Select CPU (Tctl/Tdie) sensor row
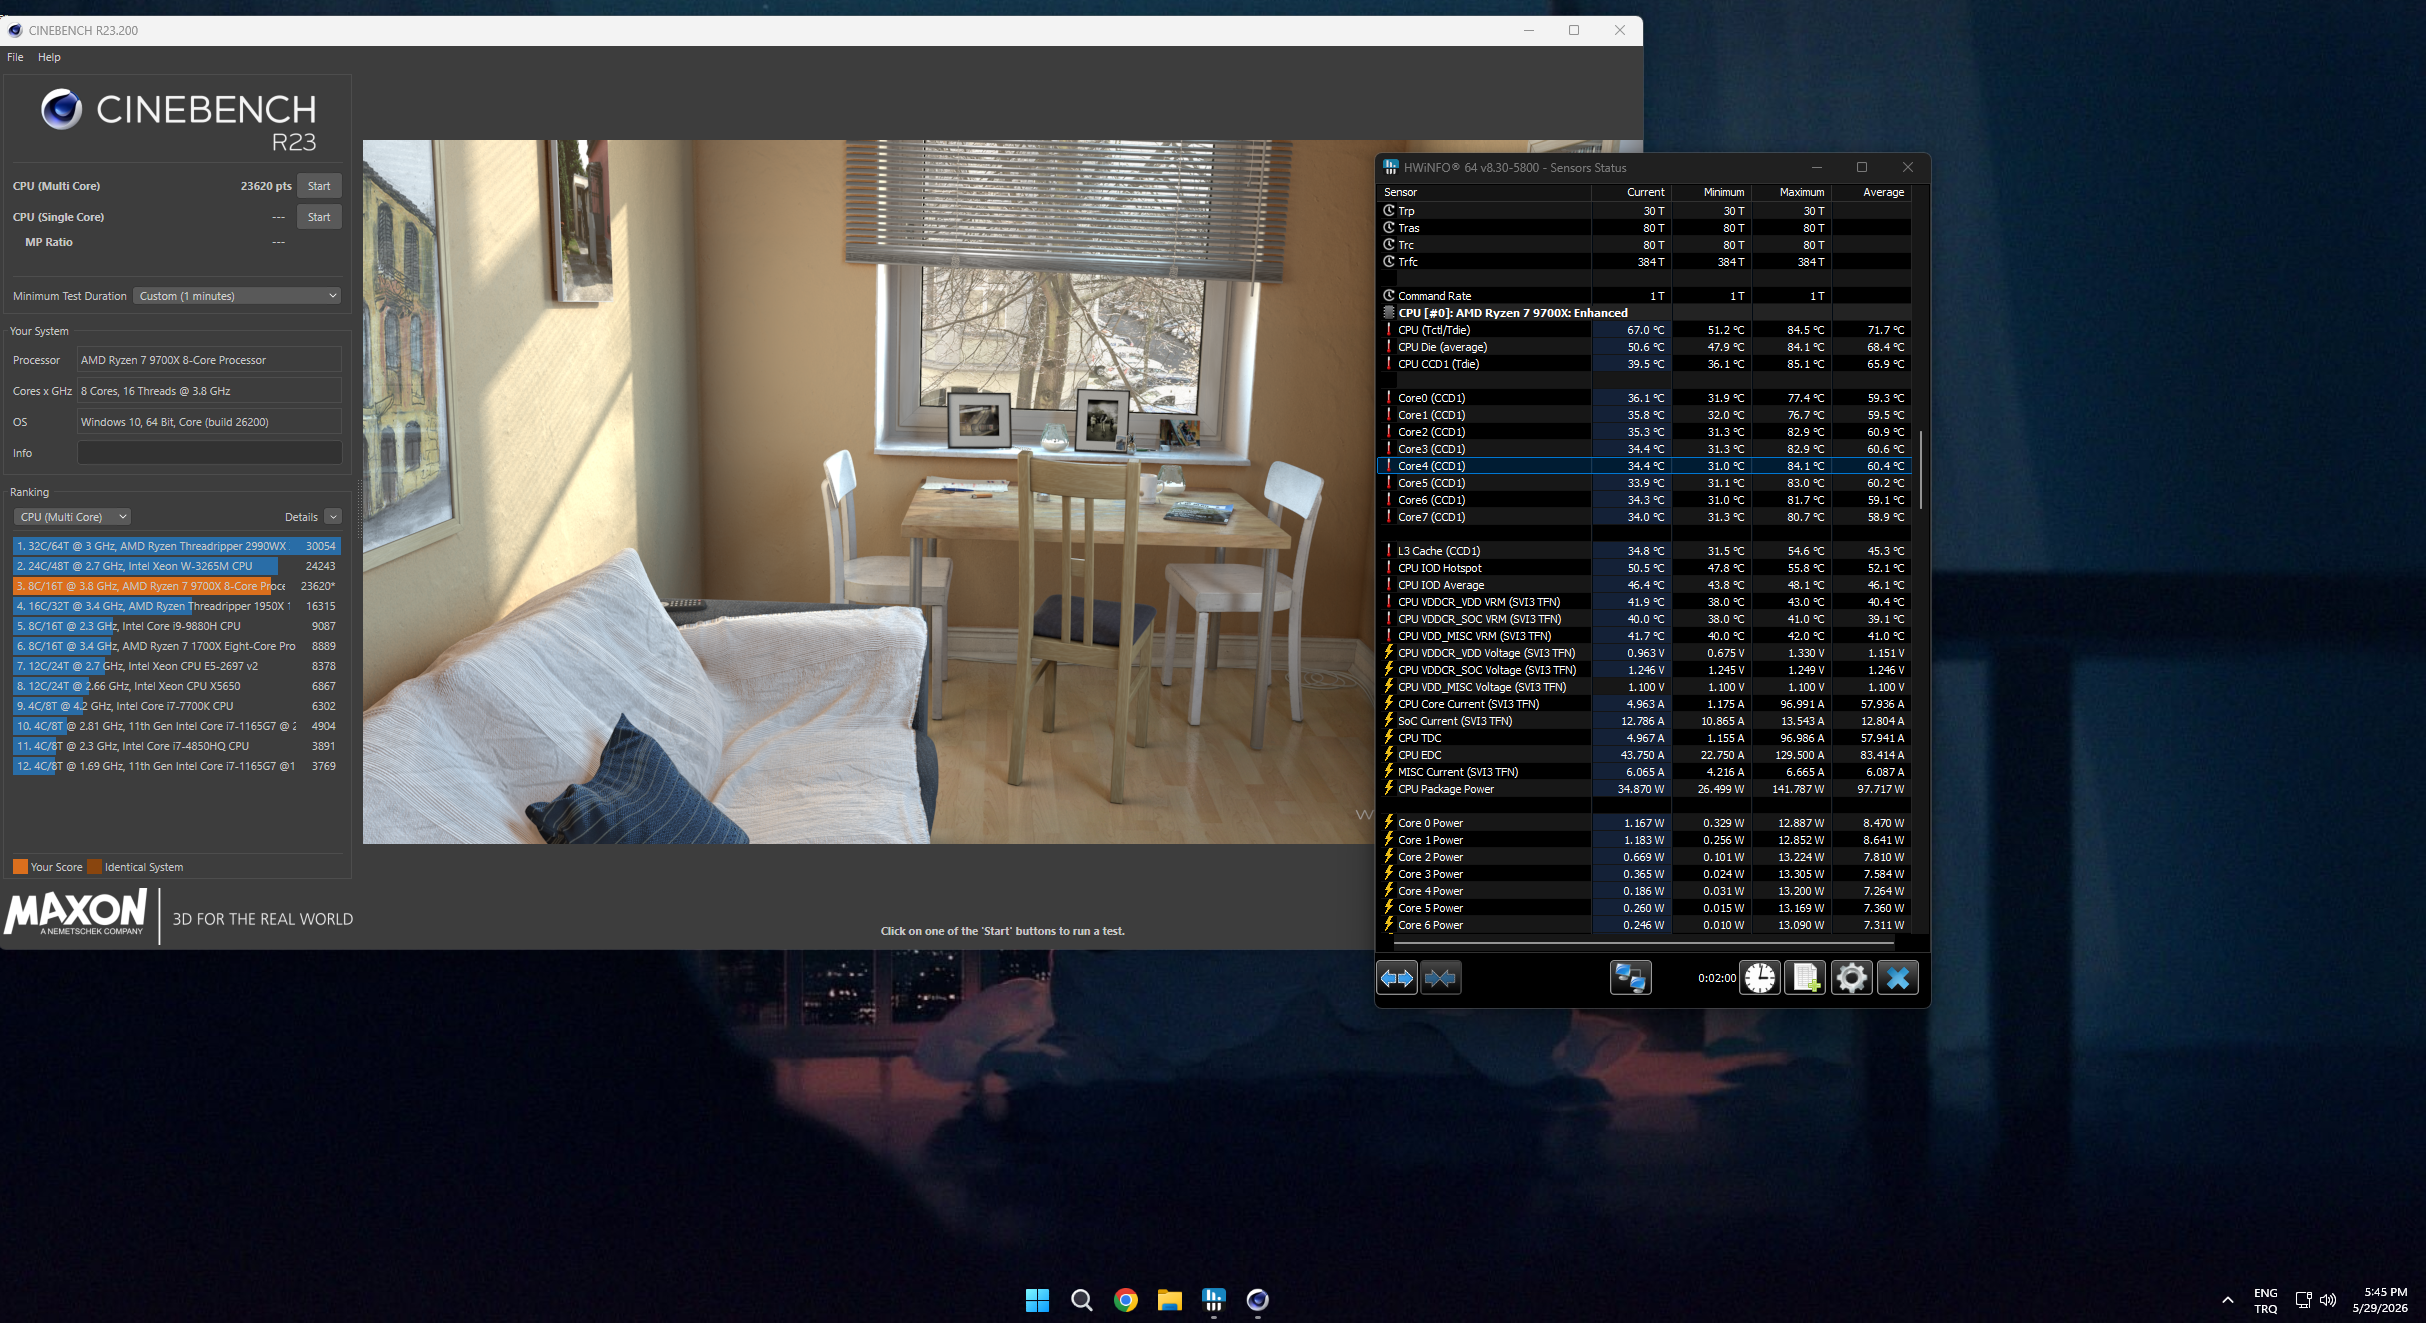The image size is (2426, 1323). 1644,330
